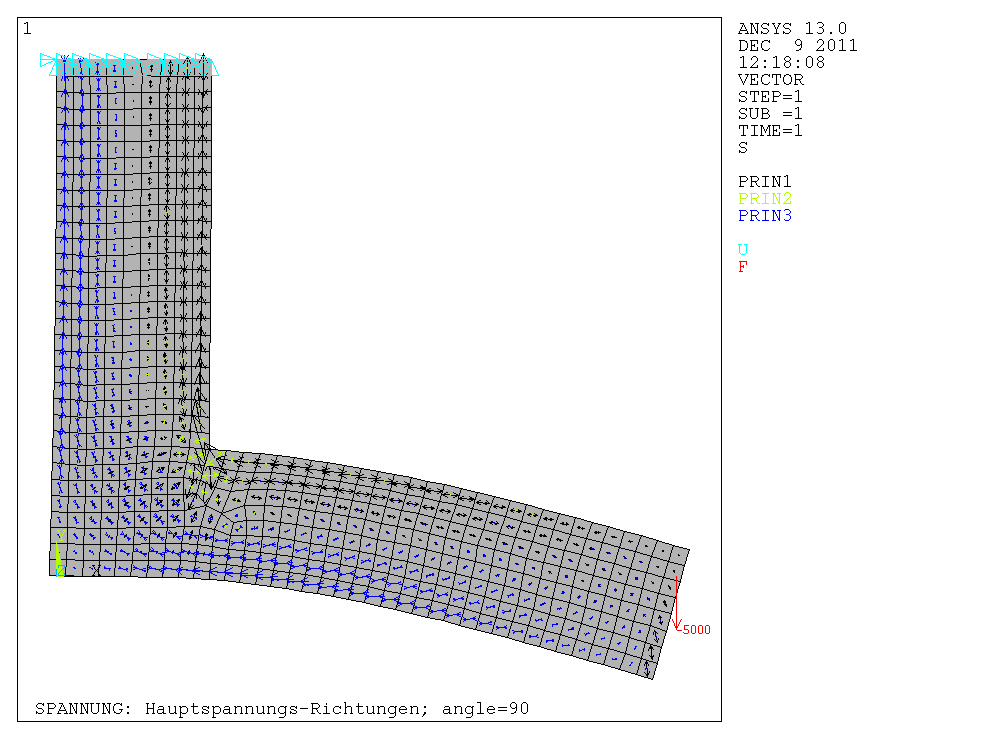Click the VECTOR plot type label

tap(770, 80)
